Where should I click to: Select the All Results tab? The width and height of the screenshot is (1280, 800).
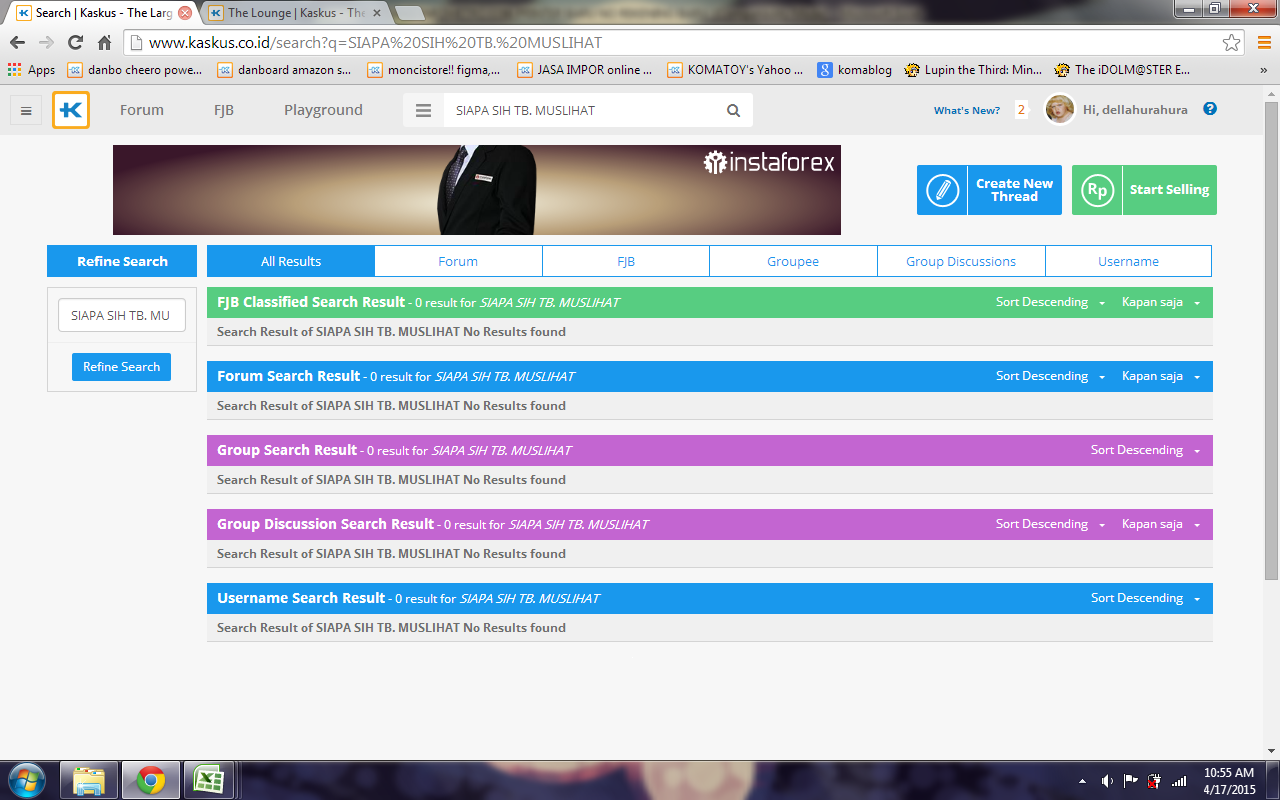(291, 261)
